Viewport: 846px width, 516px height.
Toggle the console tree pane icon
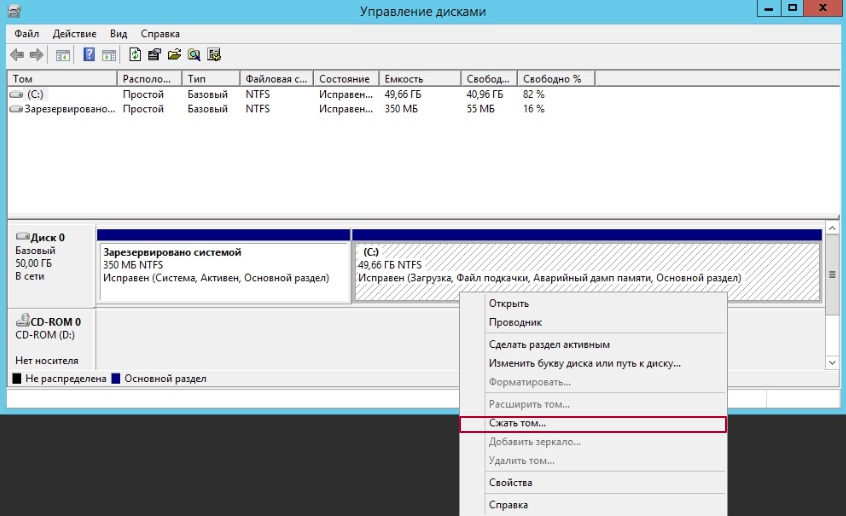(63, 55)
